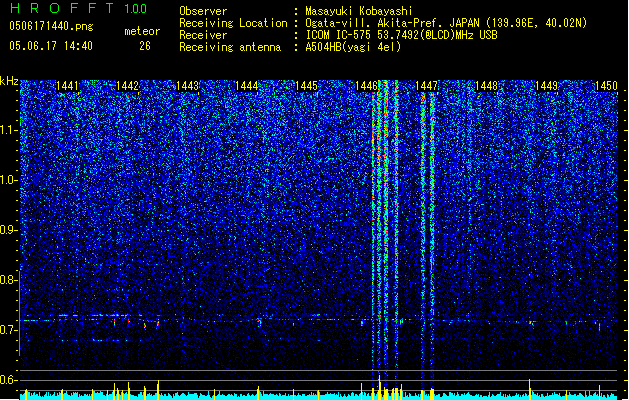Select receiver text ICOM IC-575 53.7492 MHz USB
The height and width of the screenshot is (400, 629).
click(x=401, y=35)
